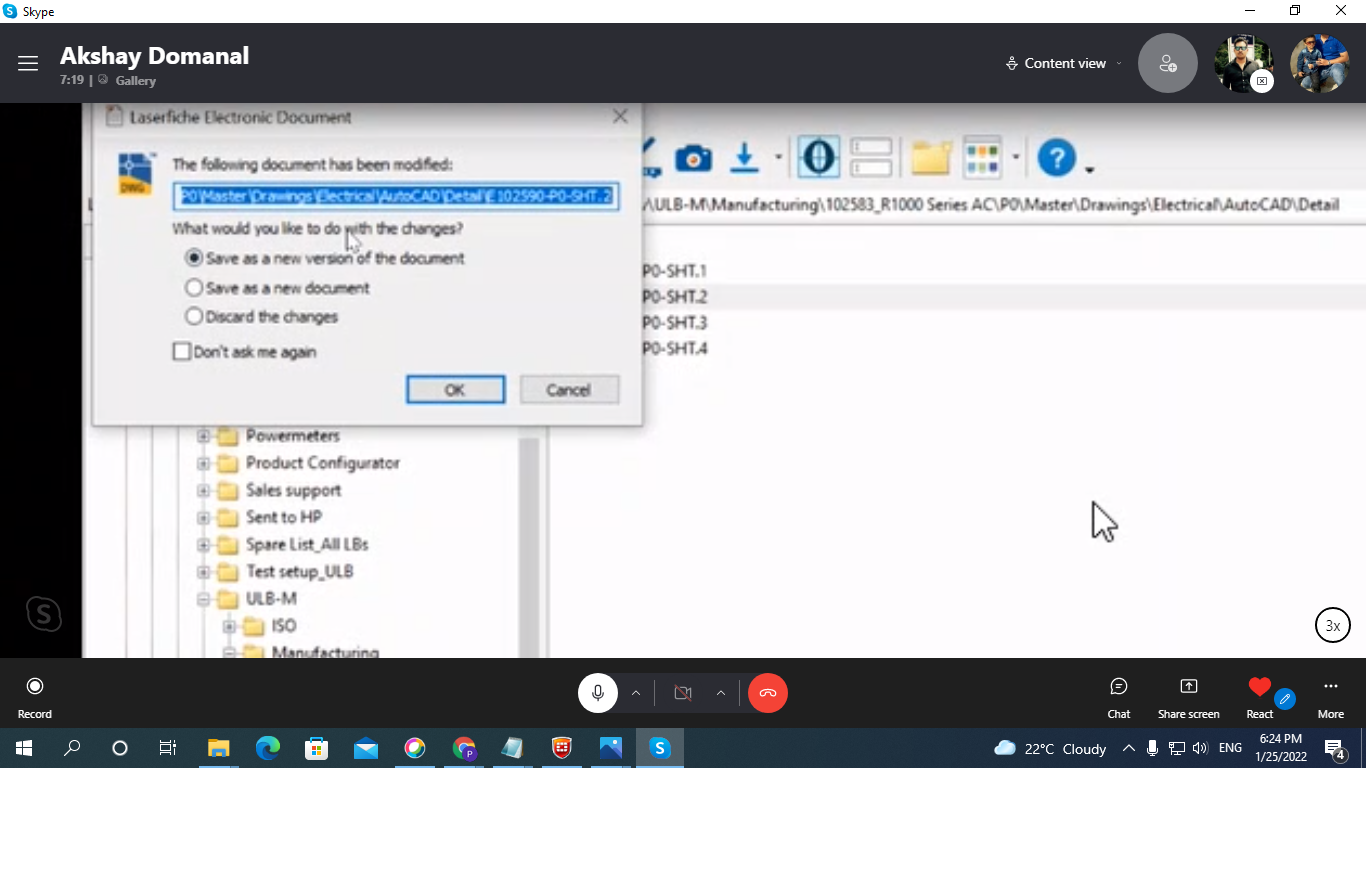Open the Windows Start menu
This screenshot has height=888, width=1366.
[24, 748]
